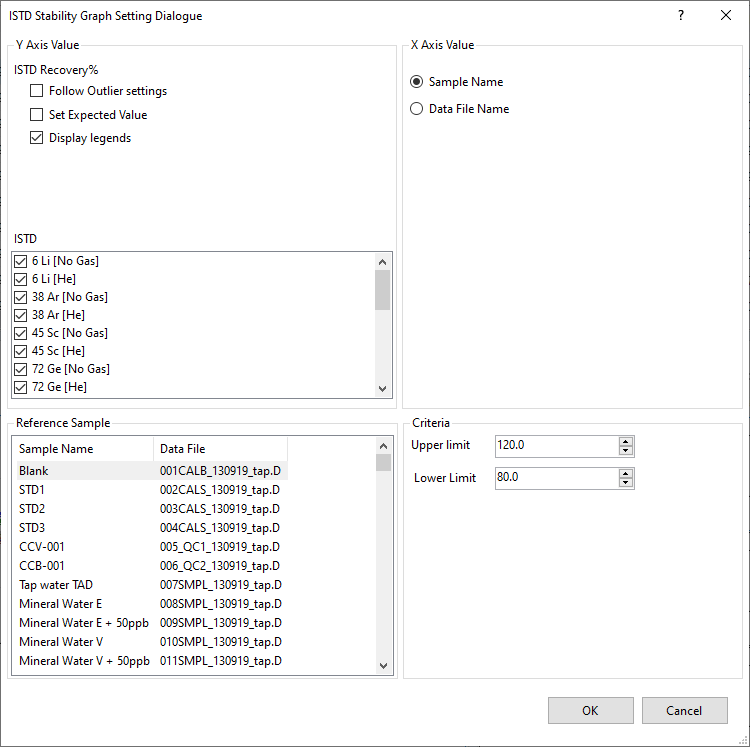Select Mineral Water E + 50ppb row

coord(152,623)
